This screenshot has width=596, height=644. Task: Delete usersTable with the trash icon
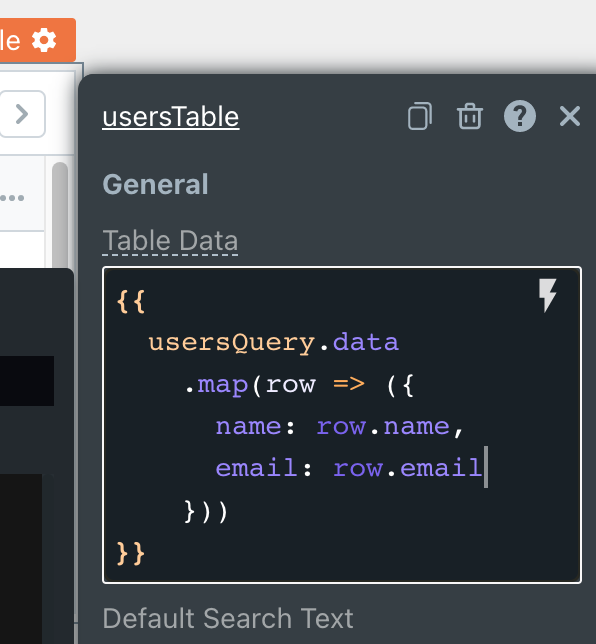tap(470, 116)
